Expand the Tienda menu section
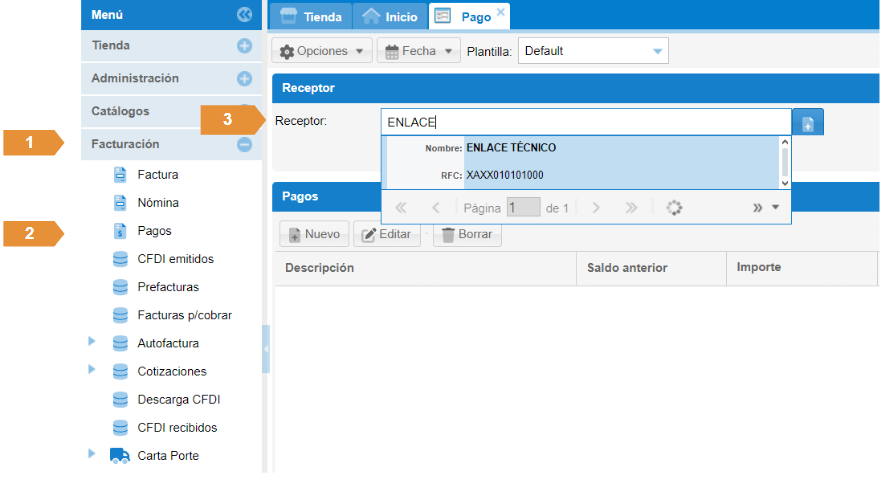The width and height of the screenshot is (880, 502). point(244,46)
